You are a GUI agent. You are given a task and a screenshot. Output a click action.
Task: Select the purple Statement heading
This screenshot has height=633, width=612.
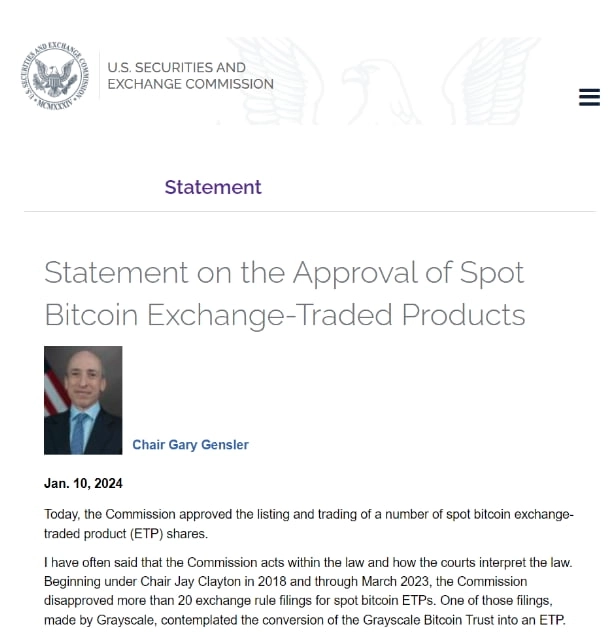coord(213,187)
